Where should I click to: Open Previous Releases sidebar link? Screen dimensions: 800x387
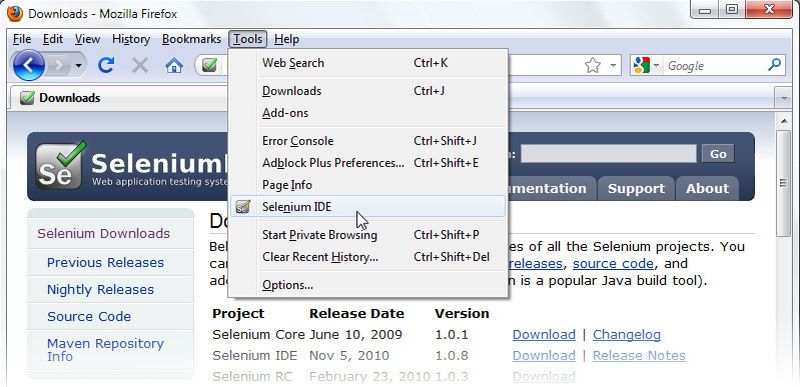tap(106, 263)
